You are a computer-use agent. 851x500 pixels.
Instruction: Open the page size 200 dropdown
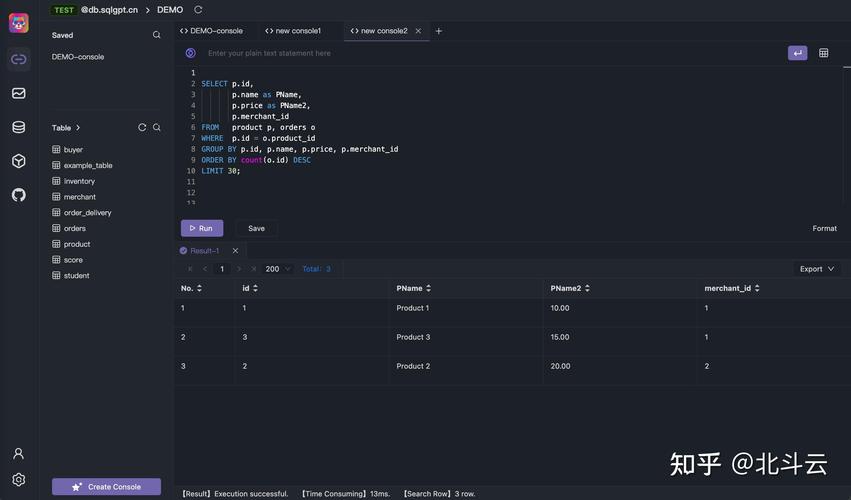point(278,269)
